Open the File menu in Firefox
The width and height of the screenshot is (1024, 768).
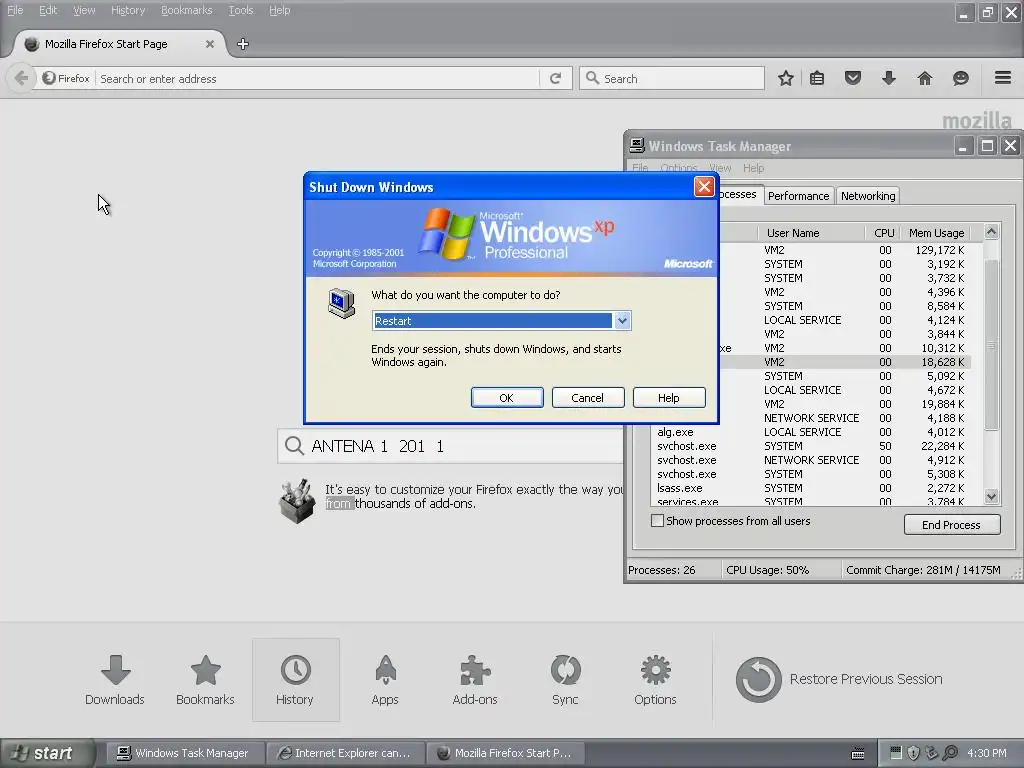(15, 10)
